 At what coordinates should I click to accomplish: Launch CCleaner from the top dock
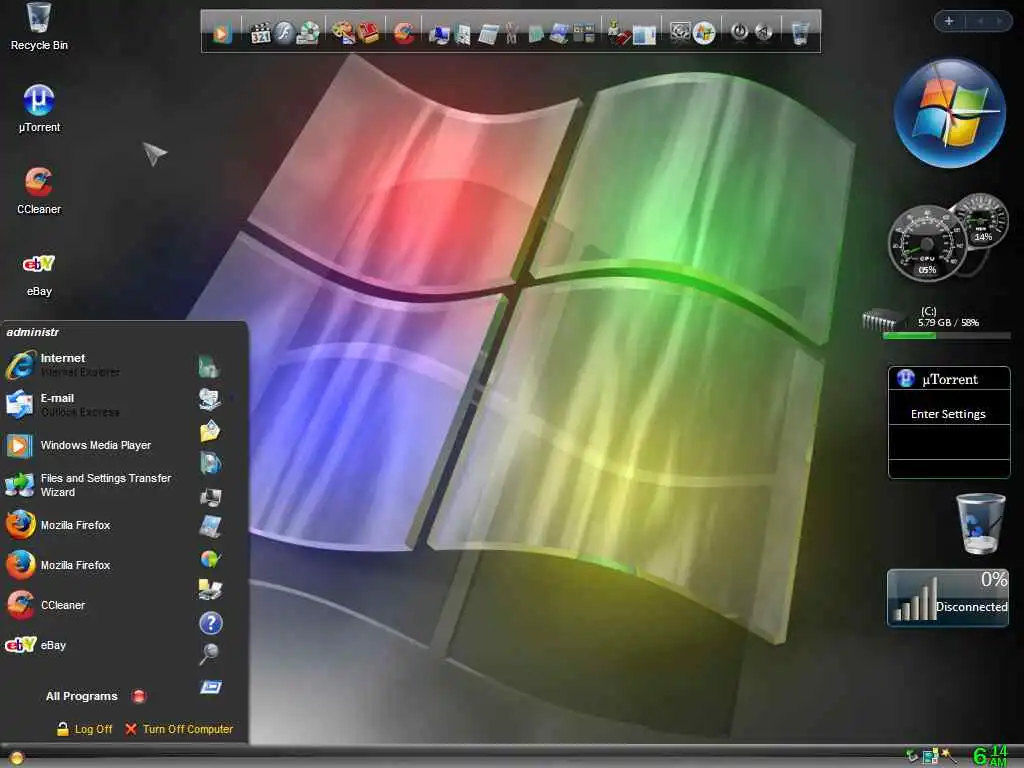[x=404, y=33]
